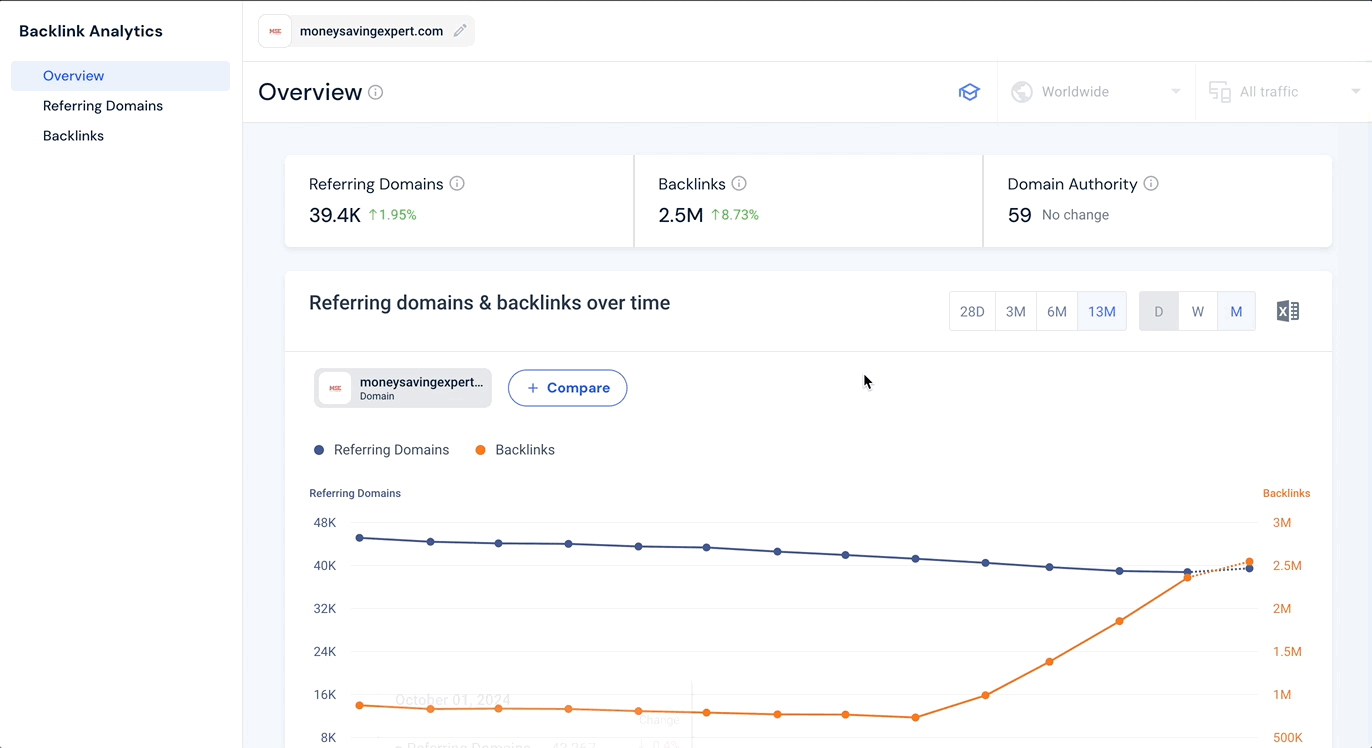This screenshot has height=748, width=1372.
Task: Open Overview in the sidebar
Action: tap(120, 76)
